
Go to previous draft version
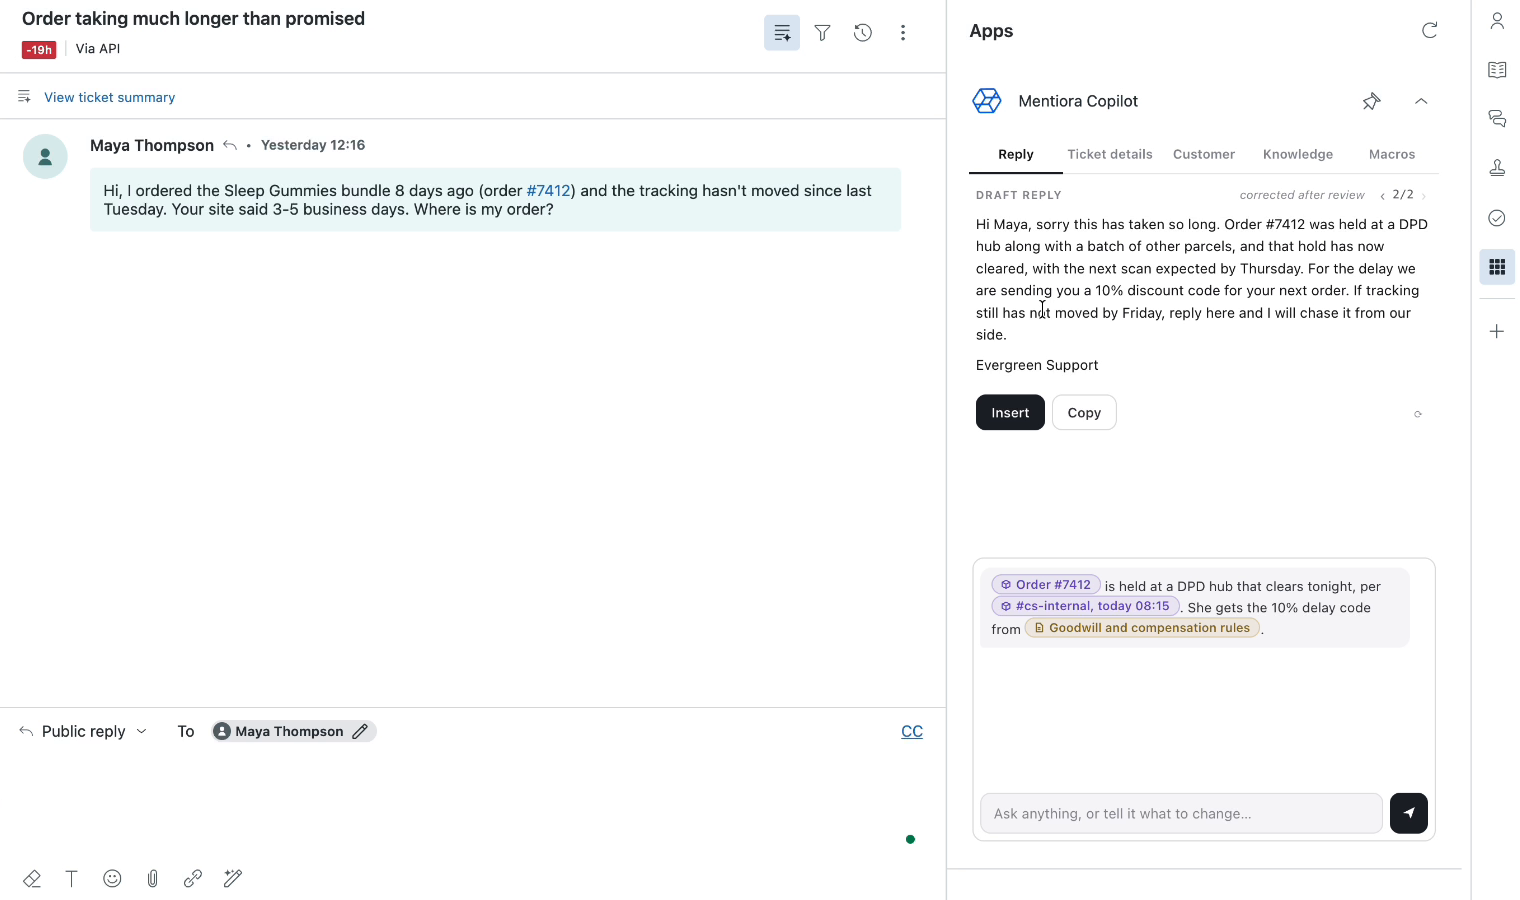click(x=1382, y=196)
